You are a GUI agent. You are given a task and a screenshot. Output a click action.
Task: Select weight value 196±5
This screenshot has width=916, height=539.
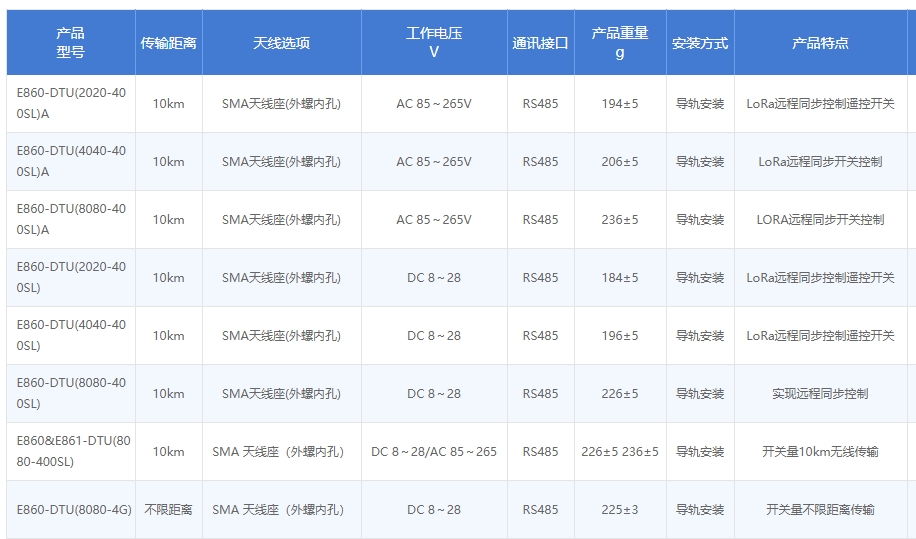(620, 335)
